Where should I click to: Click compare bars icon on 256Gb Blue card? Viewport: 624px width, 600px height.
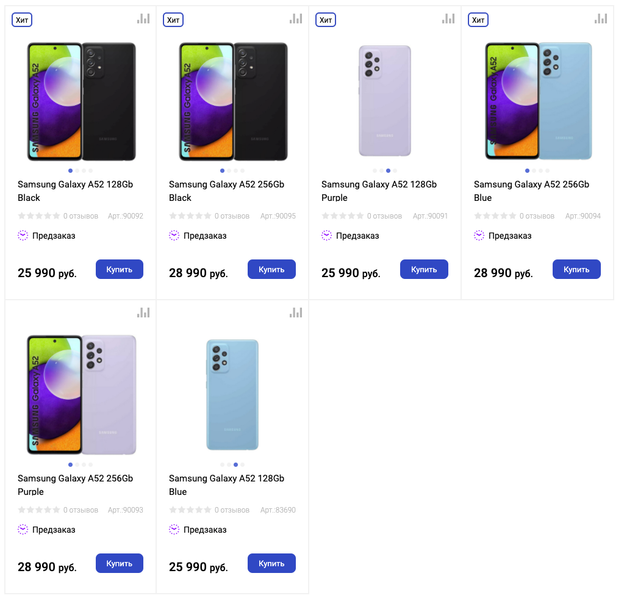600,19
